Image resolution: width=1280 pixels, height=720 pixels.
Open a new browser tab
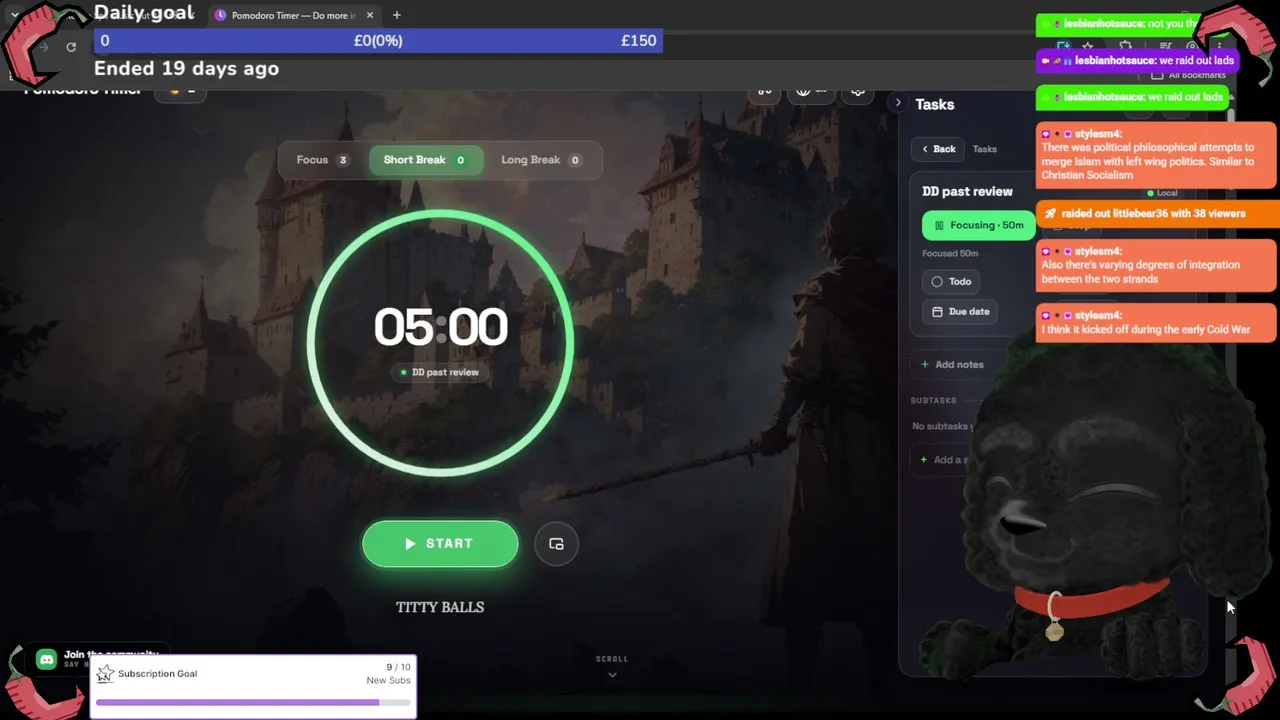click(397, 15)
